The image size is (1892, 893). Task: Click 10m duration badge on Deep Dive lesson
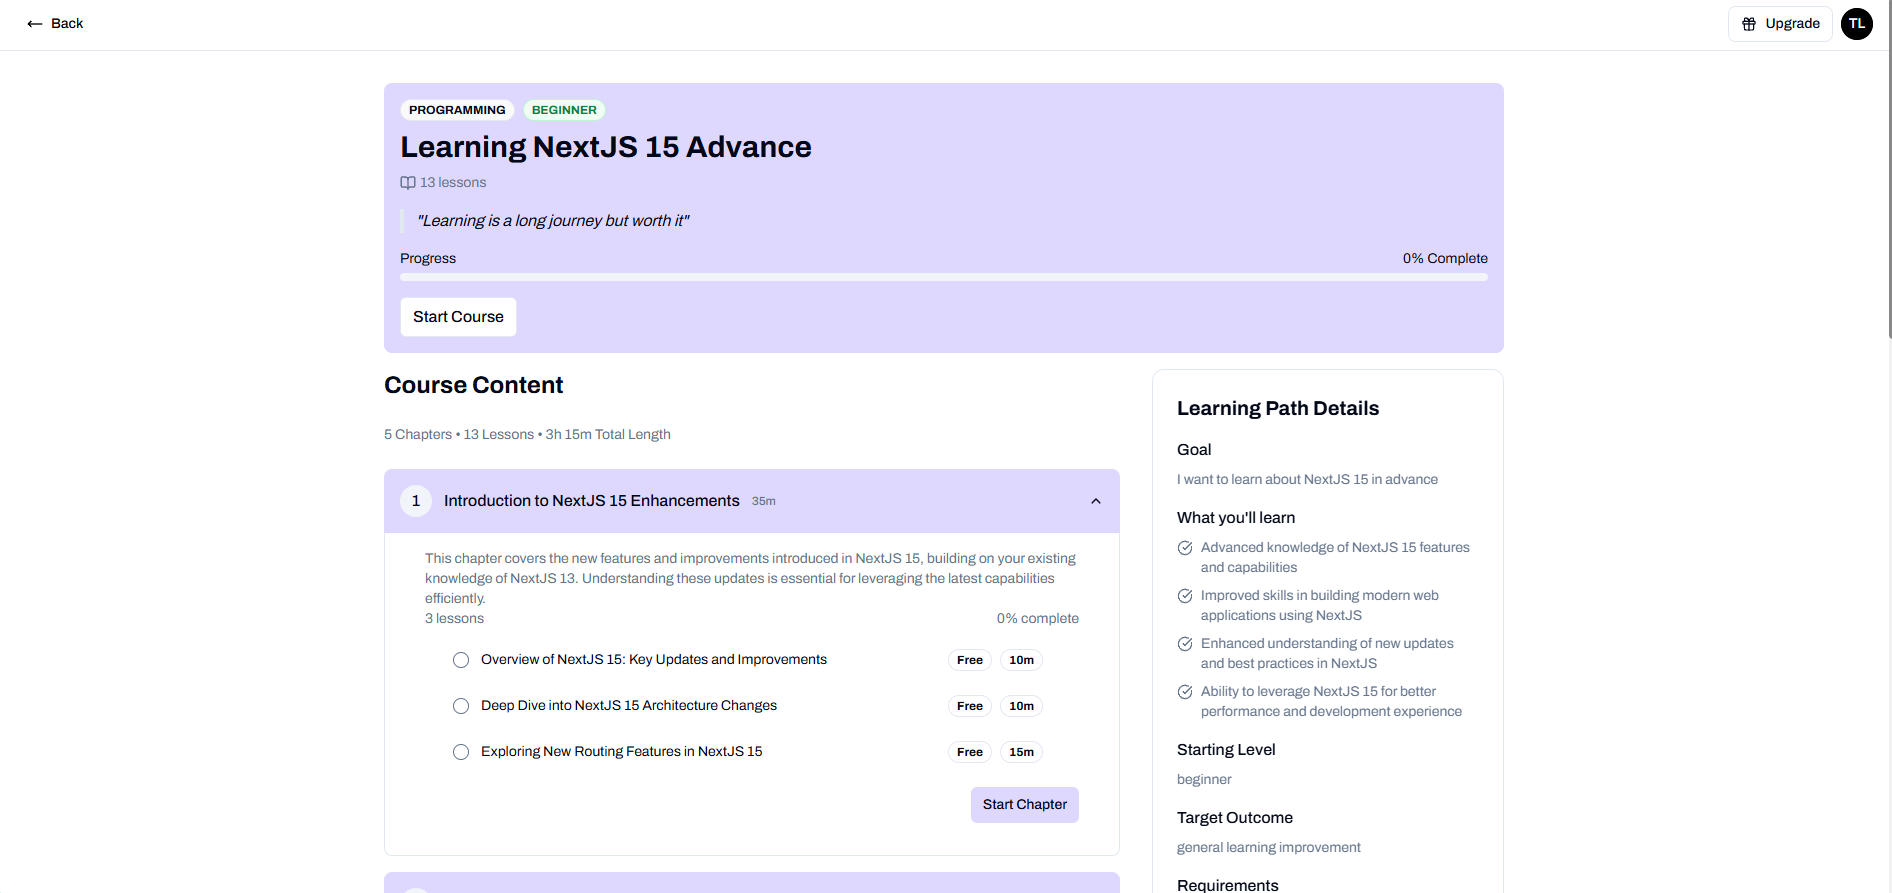coord(1022,706)
